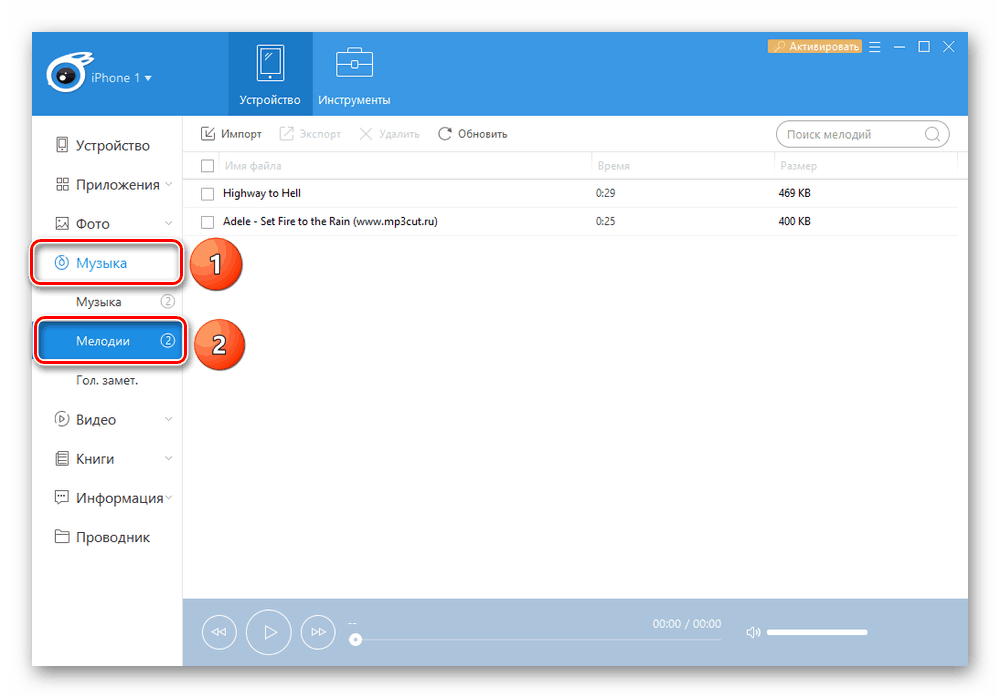Expand the Приложения chevron
This screenshot has height=698, width=1000.
pos(168,184)
